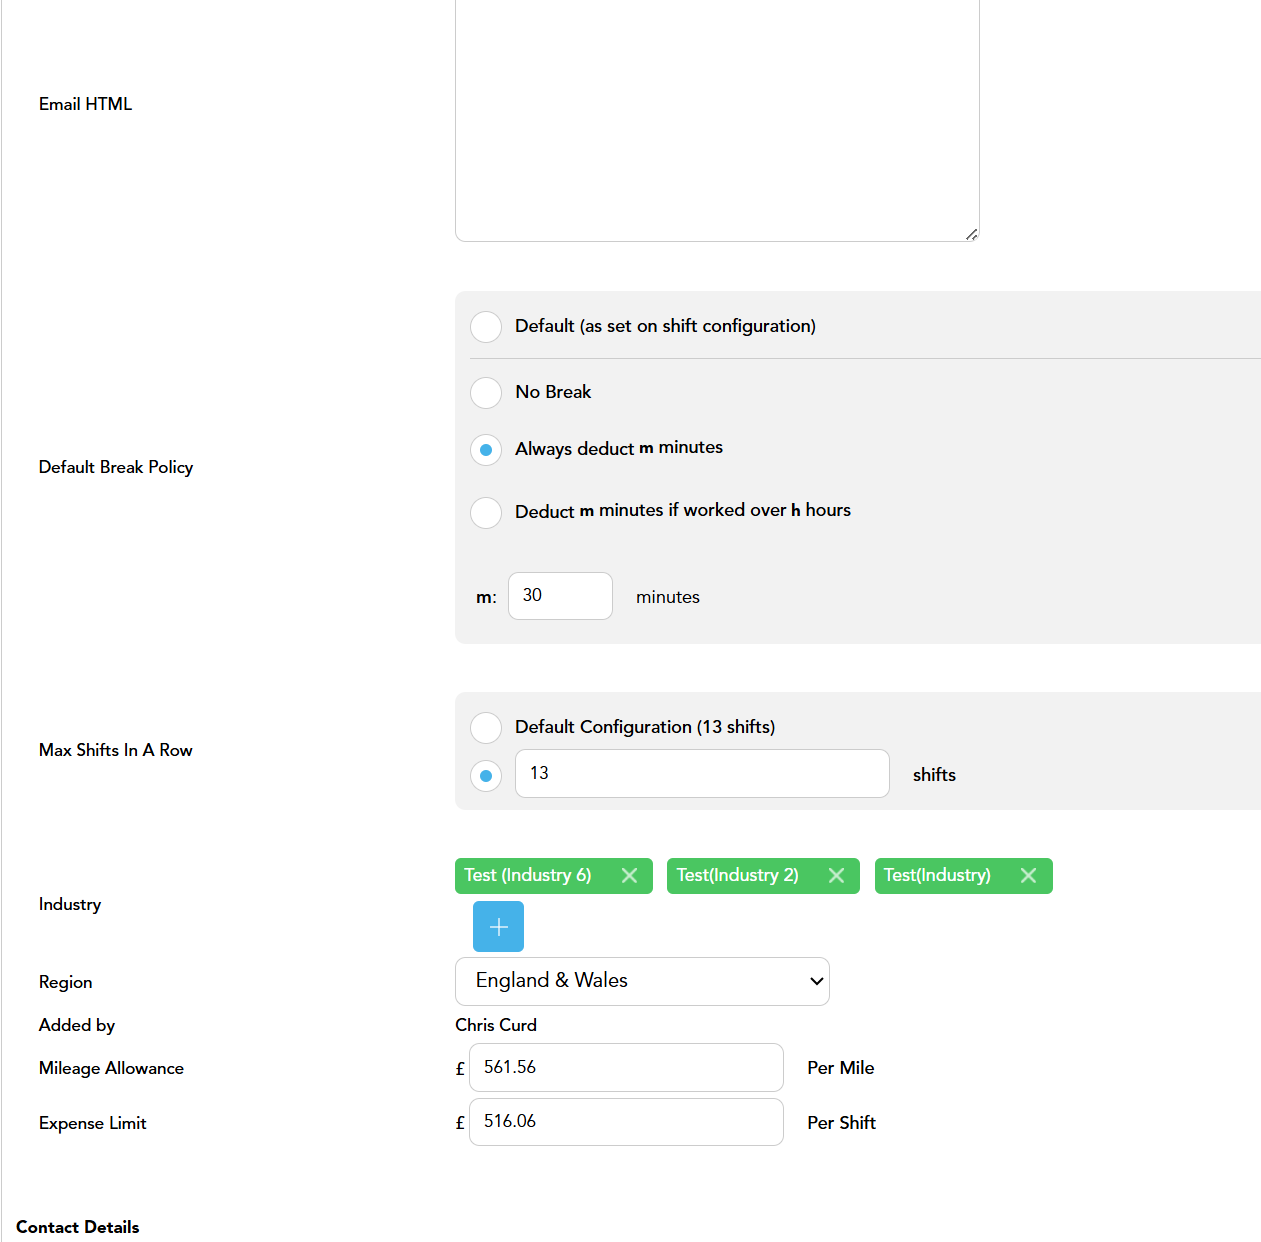
Task: Choose Always deduct m minutes option
Action: click(x=486, y=450)
